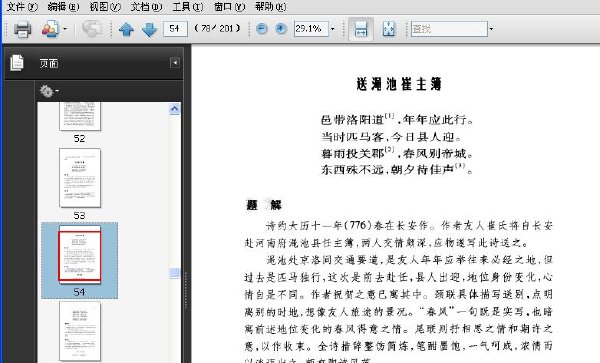Click the thumbnail panel scrollbar handle
Image resolution: width=600 pixels, height=363 pixels.
tap(174, 273)
